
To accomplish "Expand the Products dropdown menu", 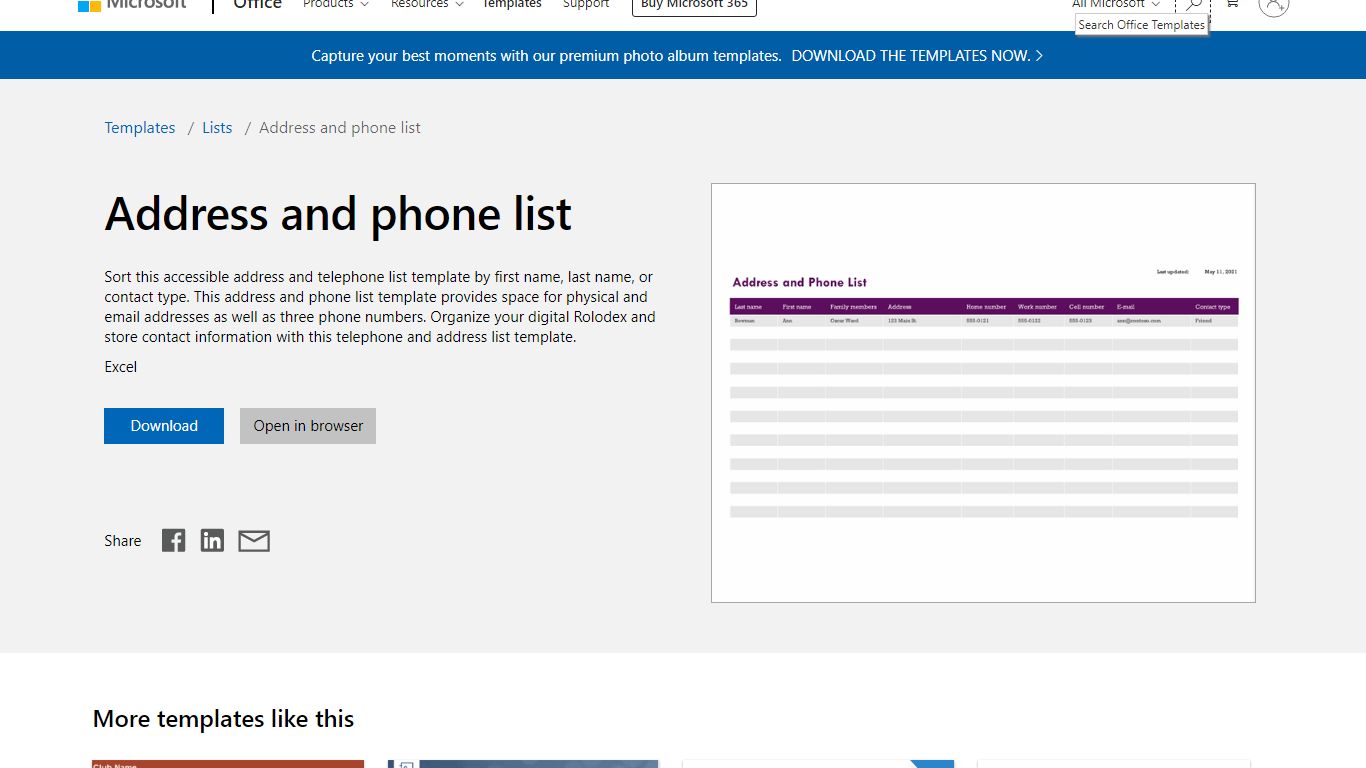I will pos(336,4).
